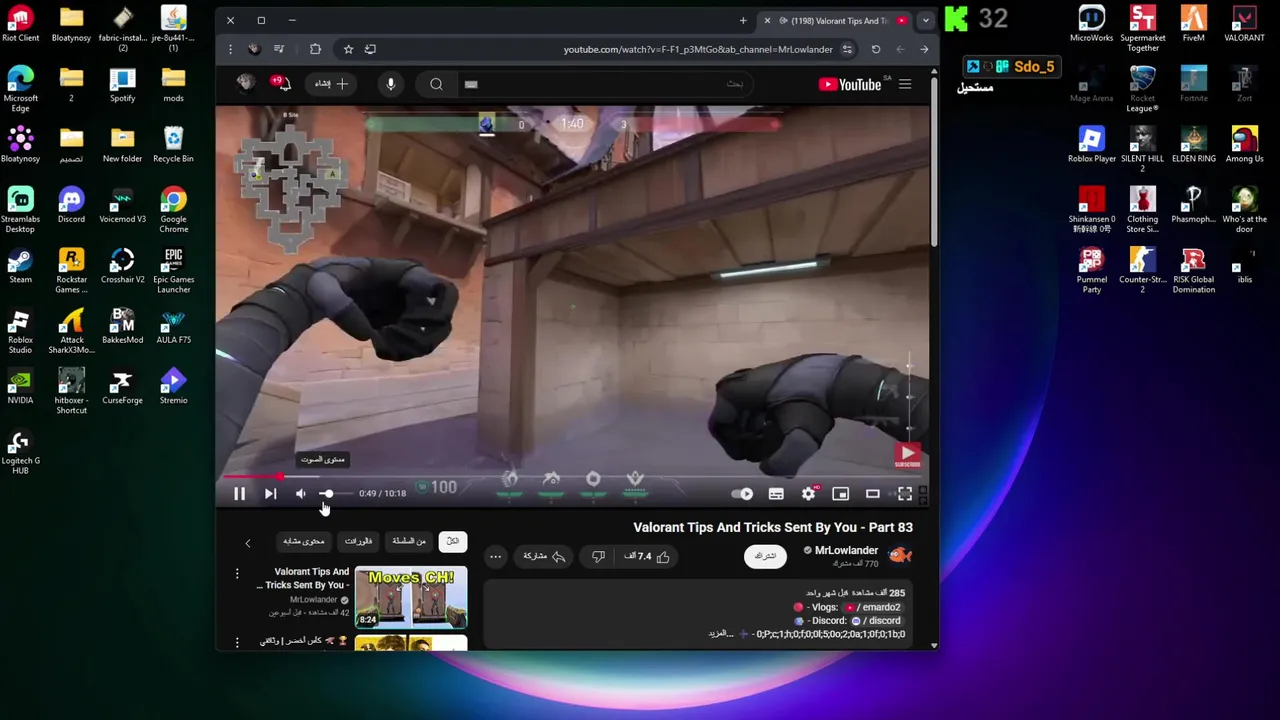Image resolution: width=1280 pixels, height=720 pixels.
Task: Click the white subscribe button beside MrLowlander
Action: point(766,556)
